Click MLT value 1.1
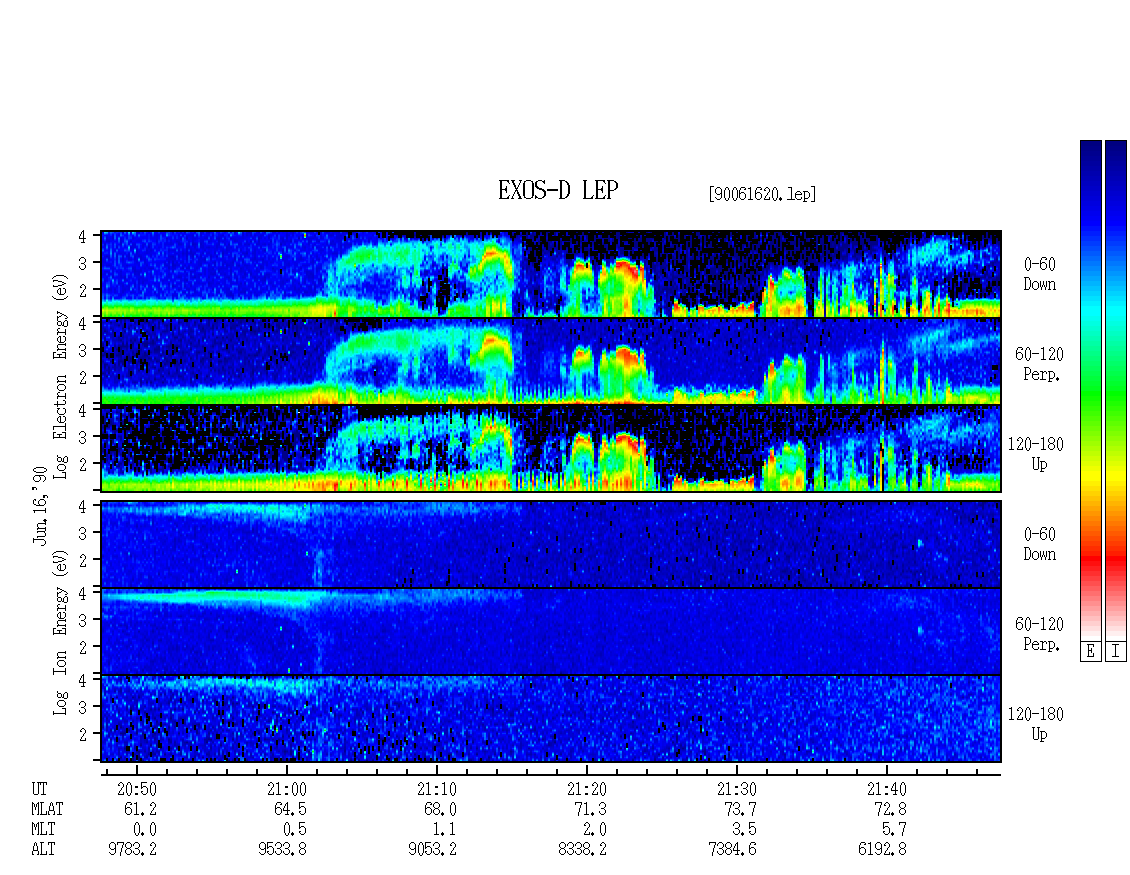This screenshot has width=1130, height=875. point(444,830)
